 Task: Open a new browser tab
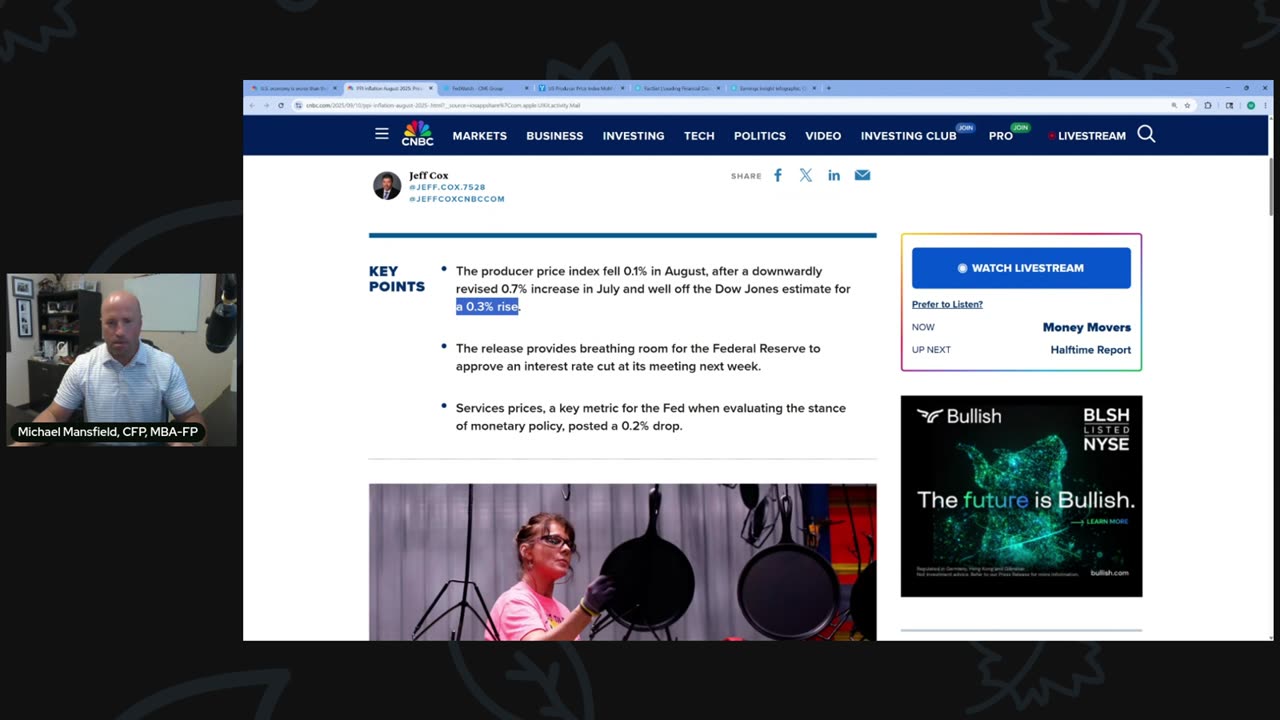point(828,88)
